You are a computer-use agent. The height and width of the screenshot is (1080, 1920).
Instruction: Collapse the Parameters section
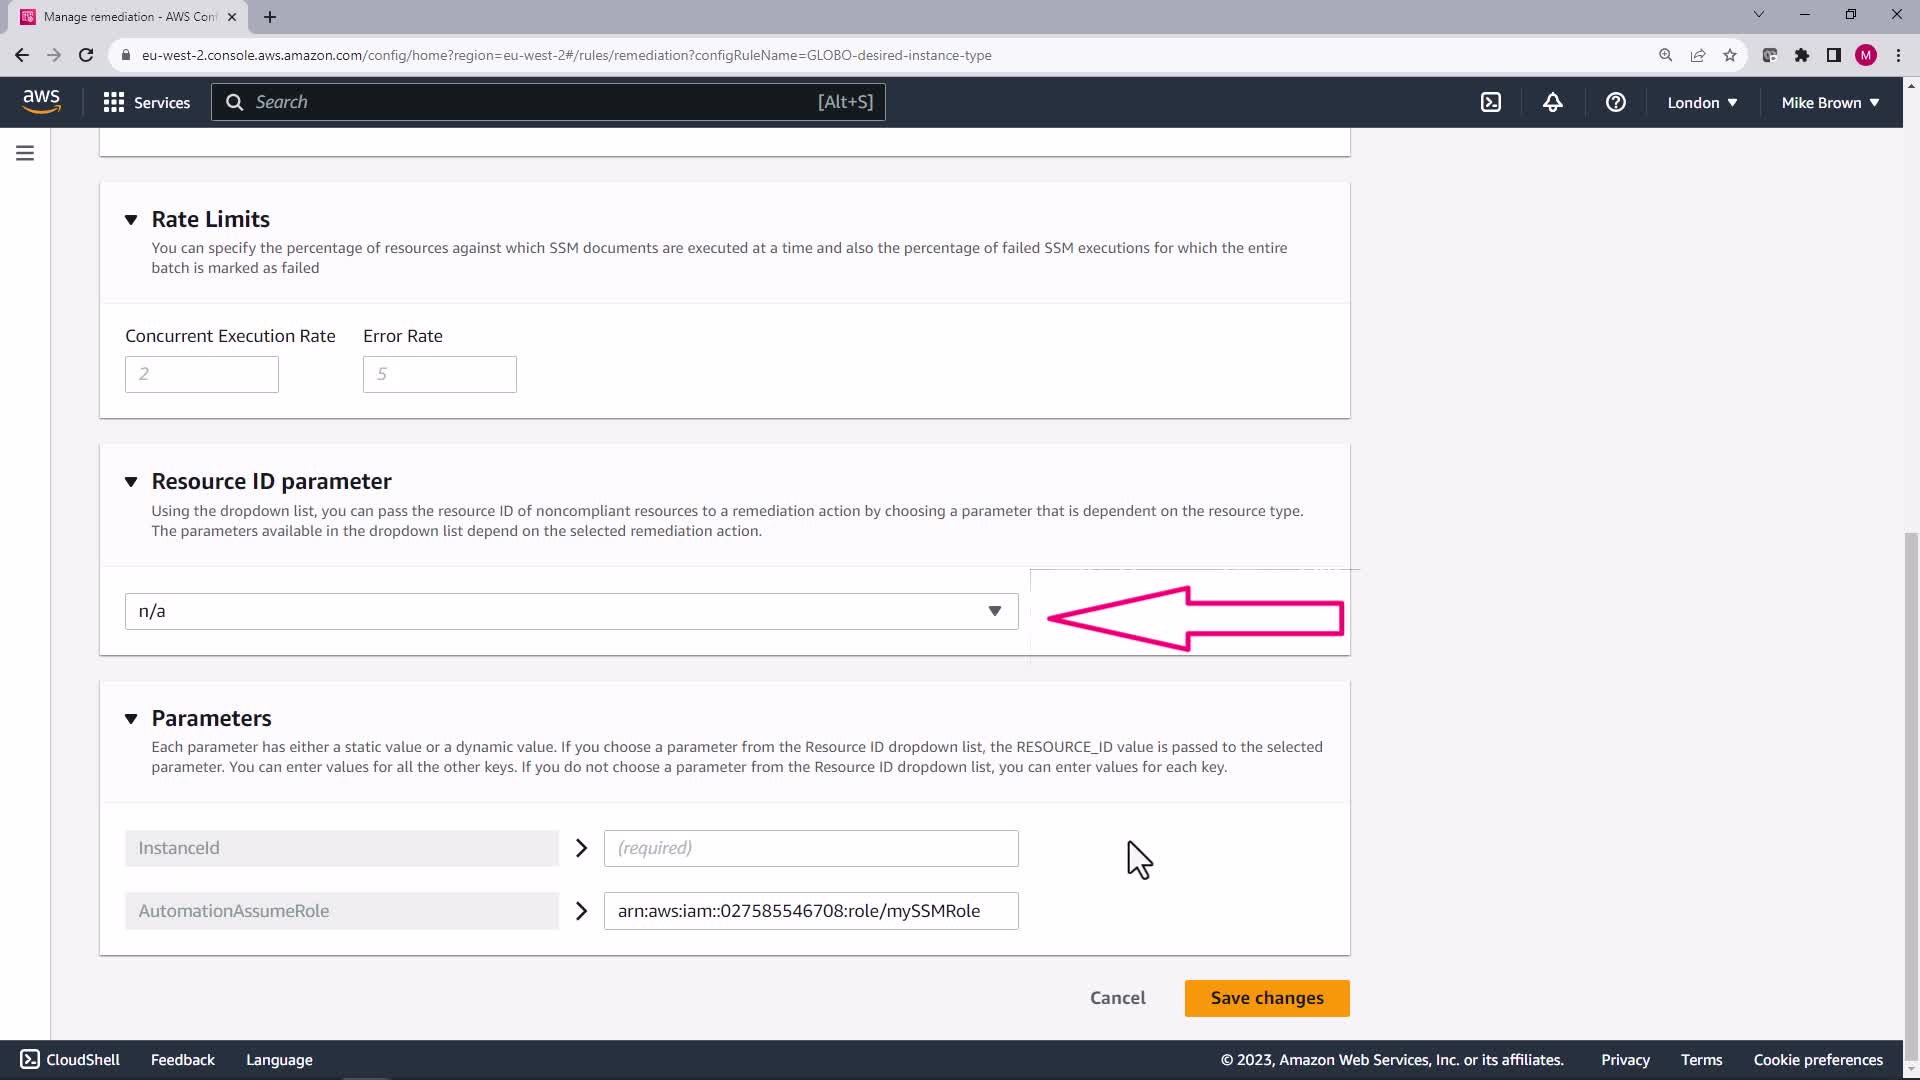point(131,719)
